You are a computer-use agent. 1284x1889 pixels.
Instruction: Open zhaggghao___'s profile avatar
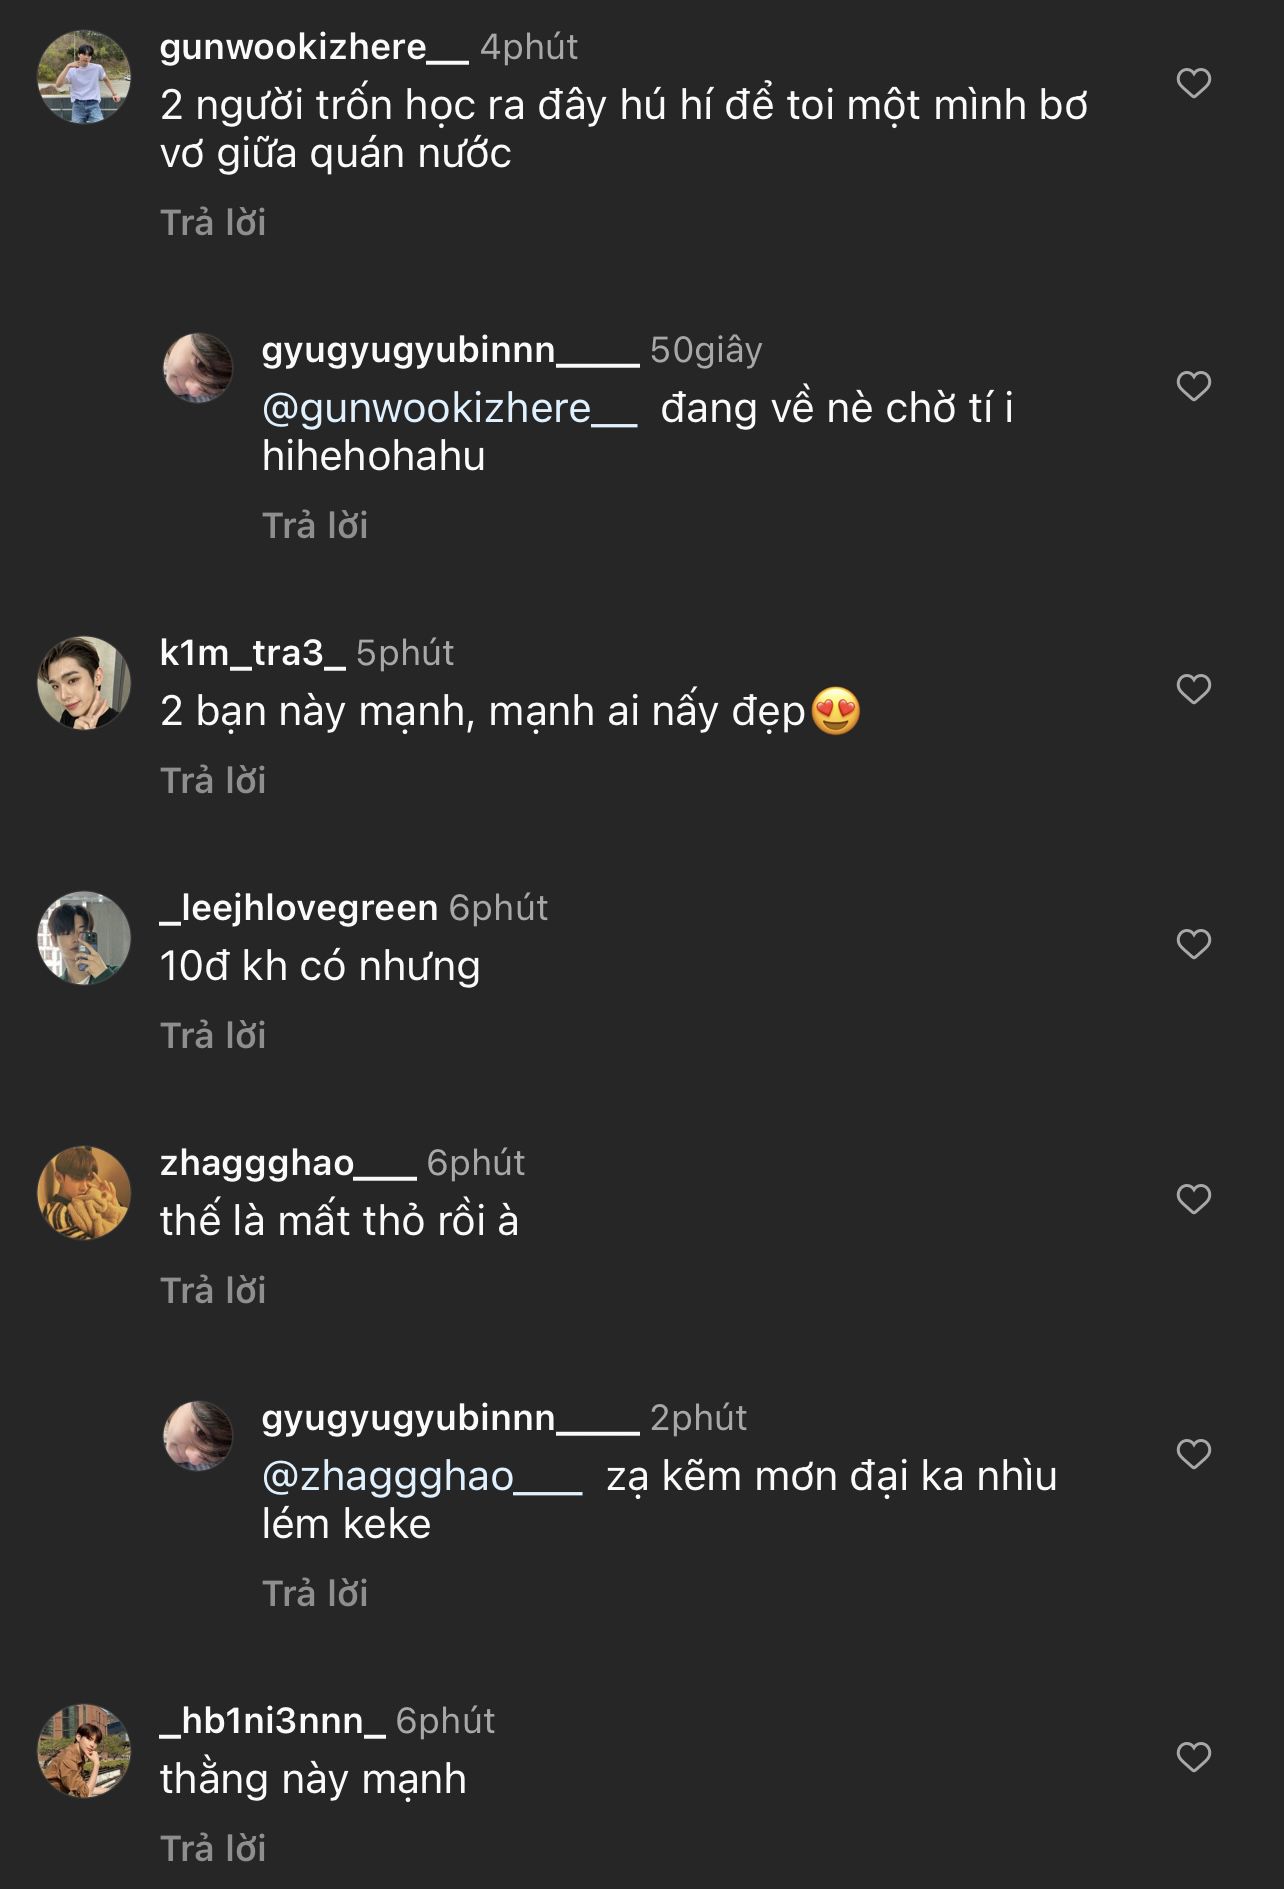[x=84, y=1193]
